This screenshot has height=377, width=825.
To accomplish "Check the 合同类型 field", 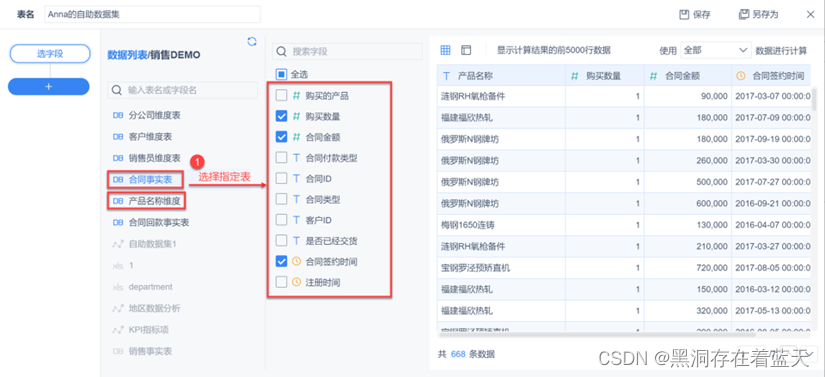I will point(281,199).
